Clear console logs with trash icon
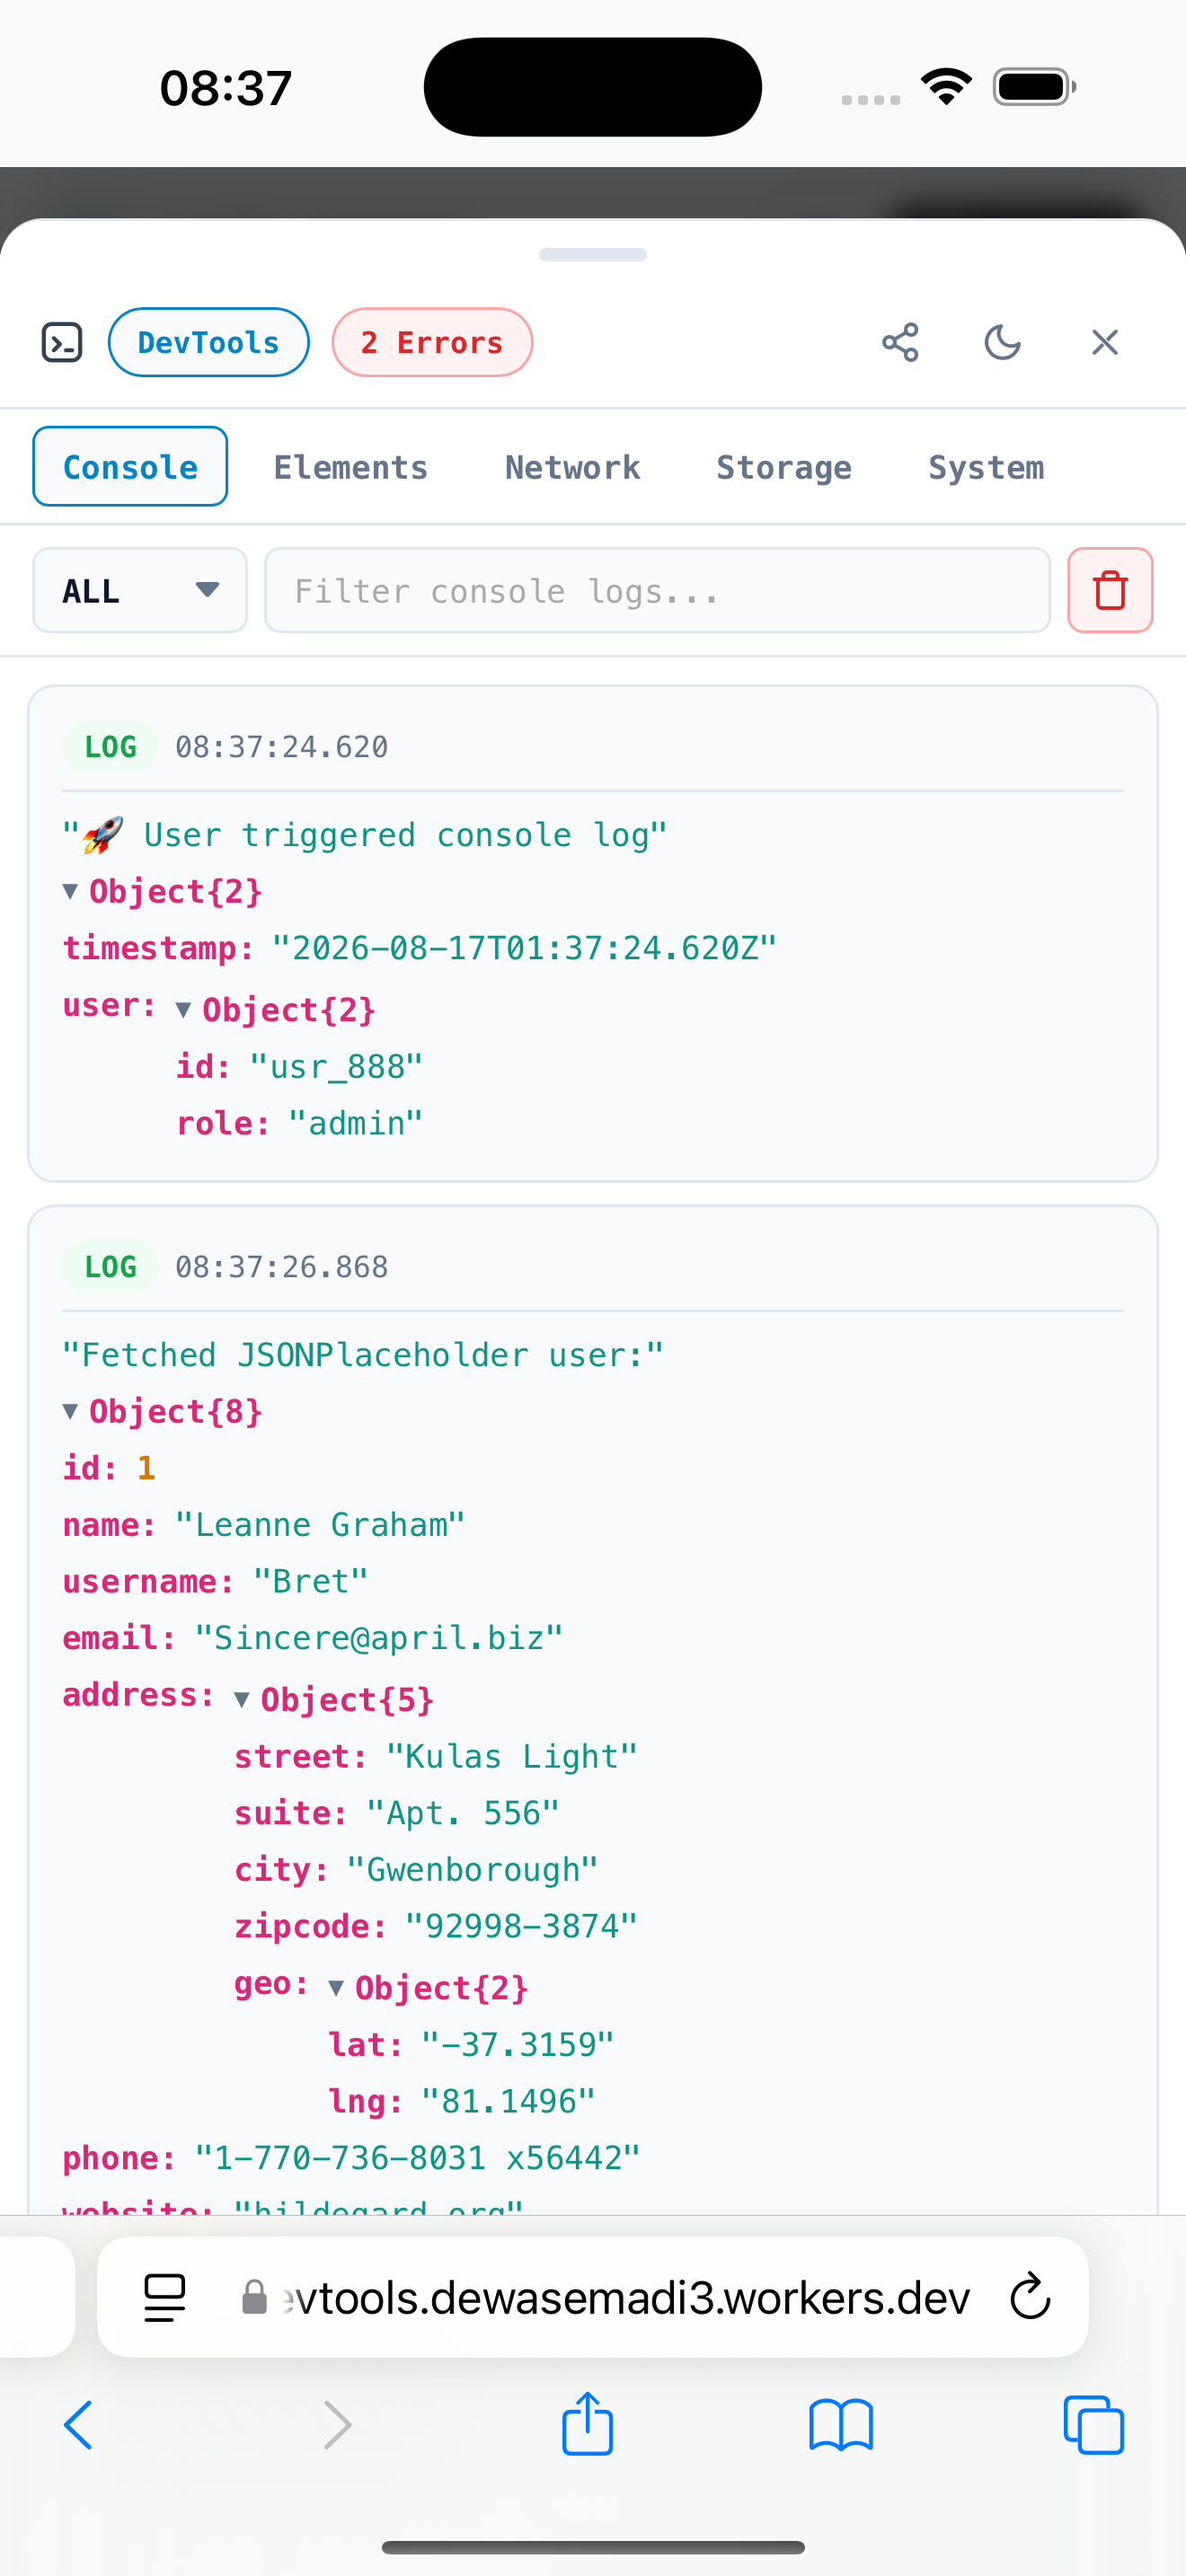The height and width of the screenshot is (2576, 1186). (1110, 590)
